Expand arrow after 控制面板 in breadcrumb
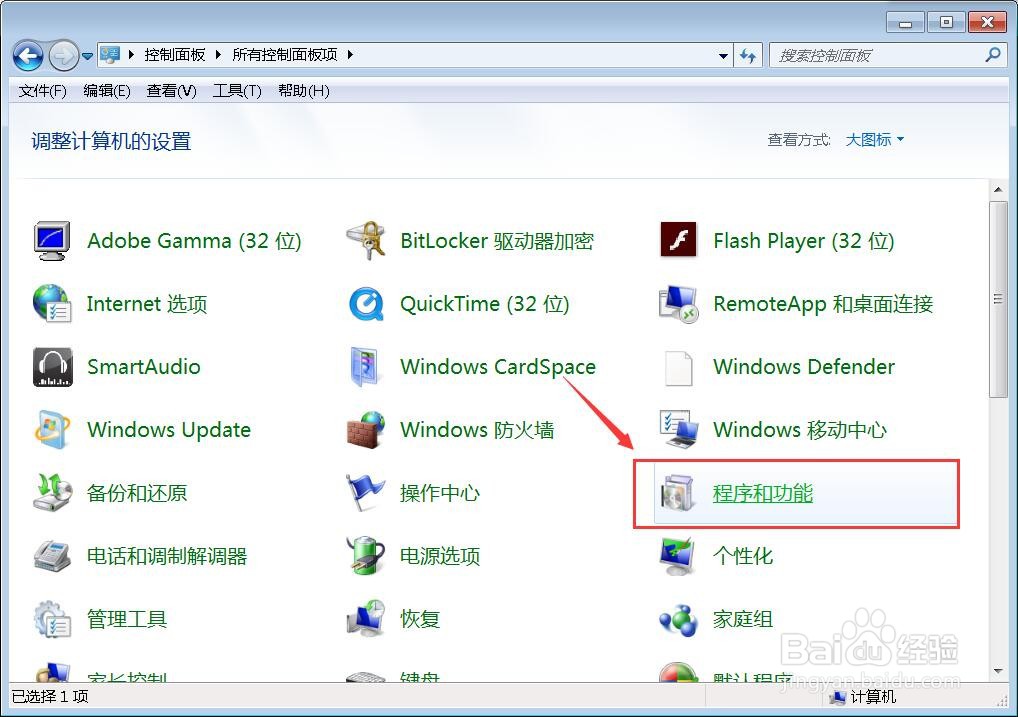Screen dimensions: 1018x717 (218, 55)
